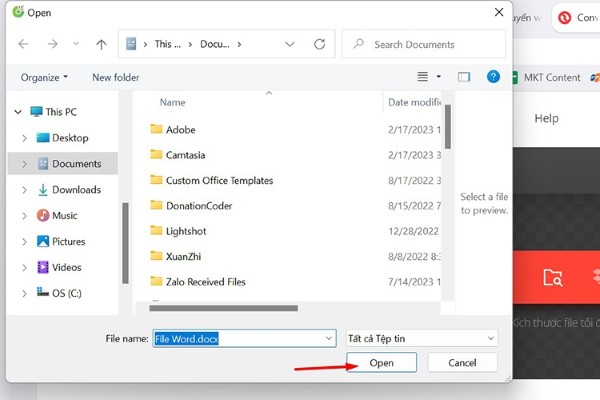Click the Forward navigation arrow
The width and height of the screenshot is (600, 400).
(52, 44)
